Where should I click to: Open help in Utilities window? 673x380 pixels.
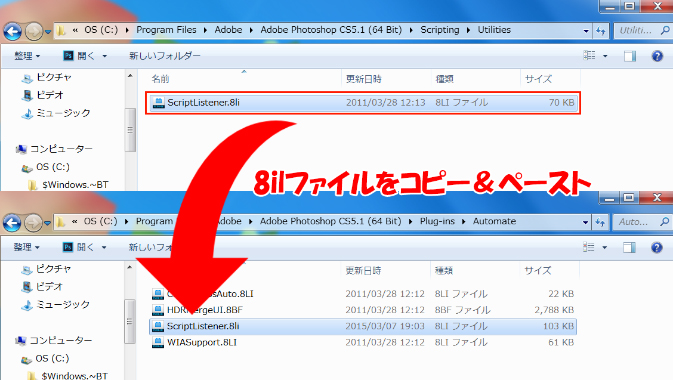pyautogui.click(x=657, y=56)
